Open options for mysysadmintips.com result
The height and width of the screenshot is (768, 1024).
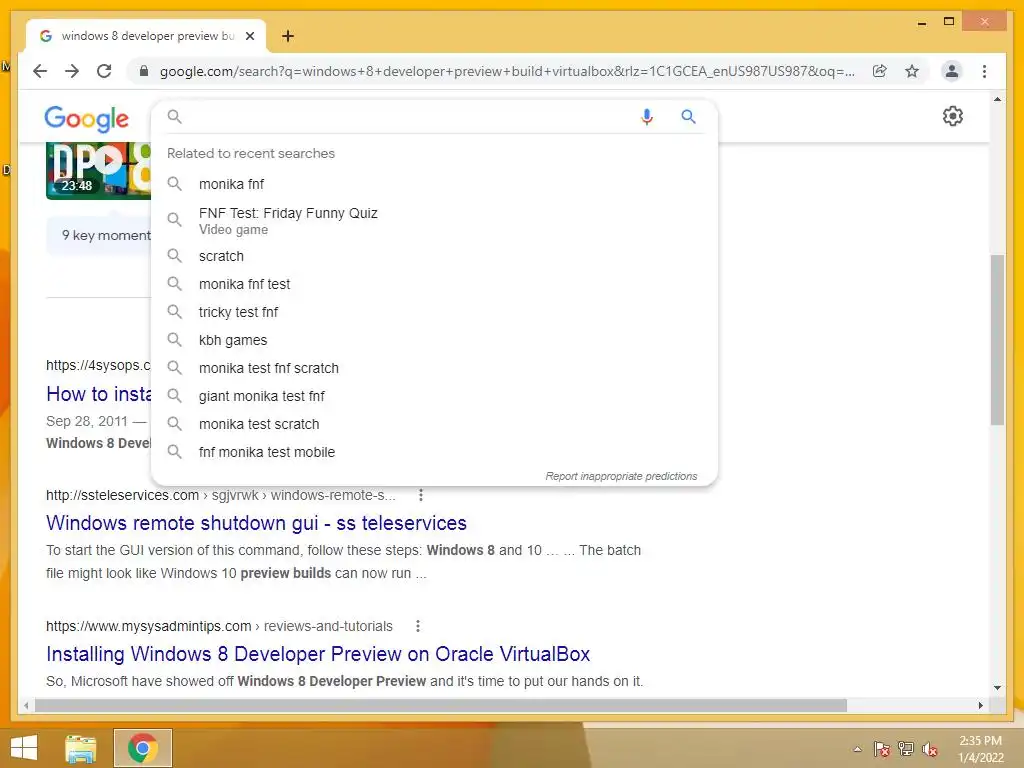[x=418, y=626]
